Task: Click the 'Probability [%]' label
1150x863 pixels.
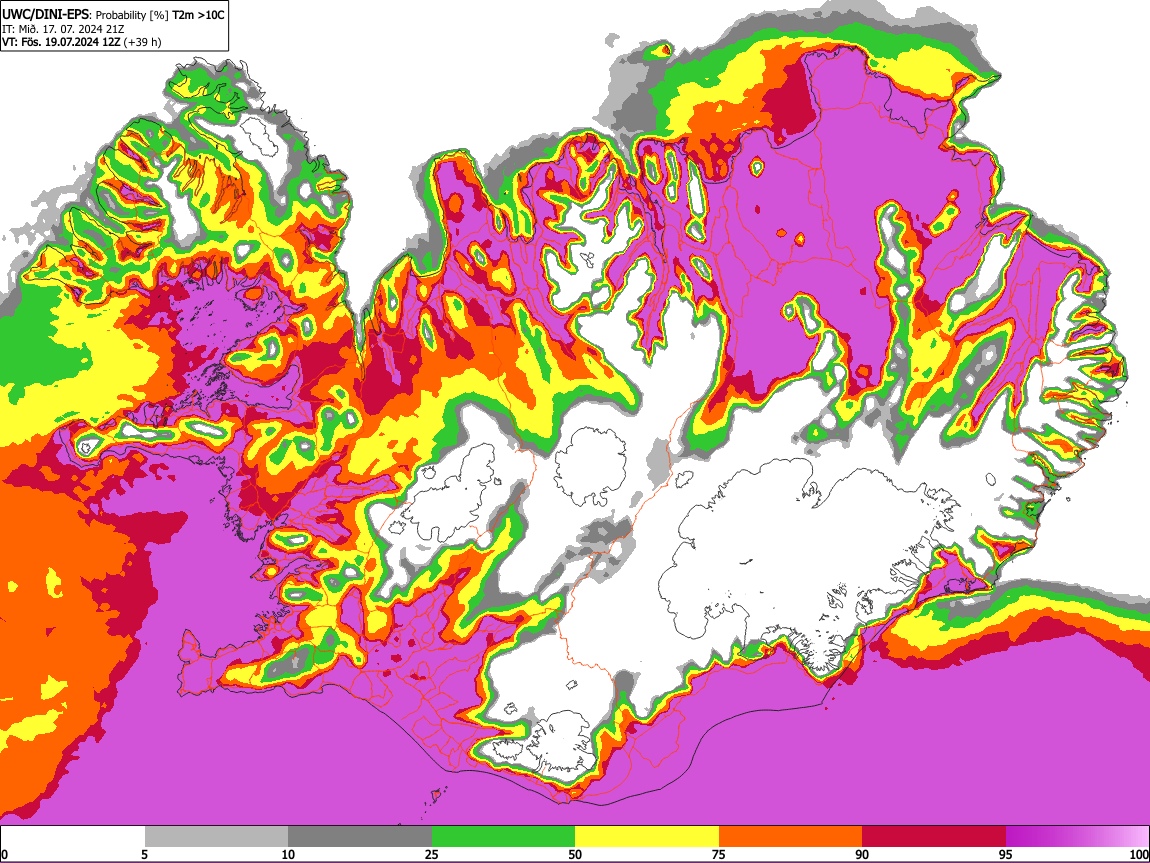Action: coord(132,15)
